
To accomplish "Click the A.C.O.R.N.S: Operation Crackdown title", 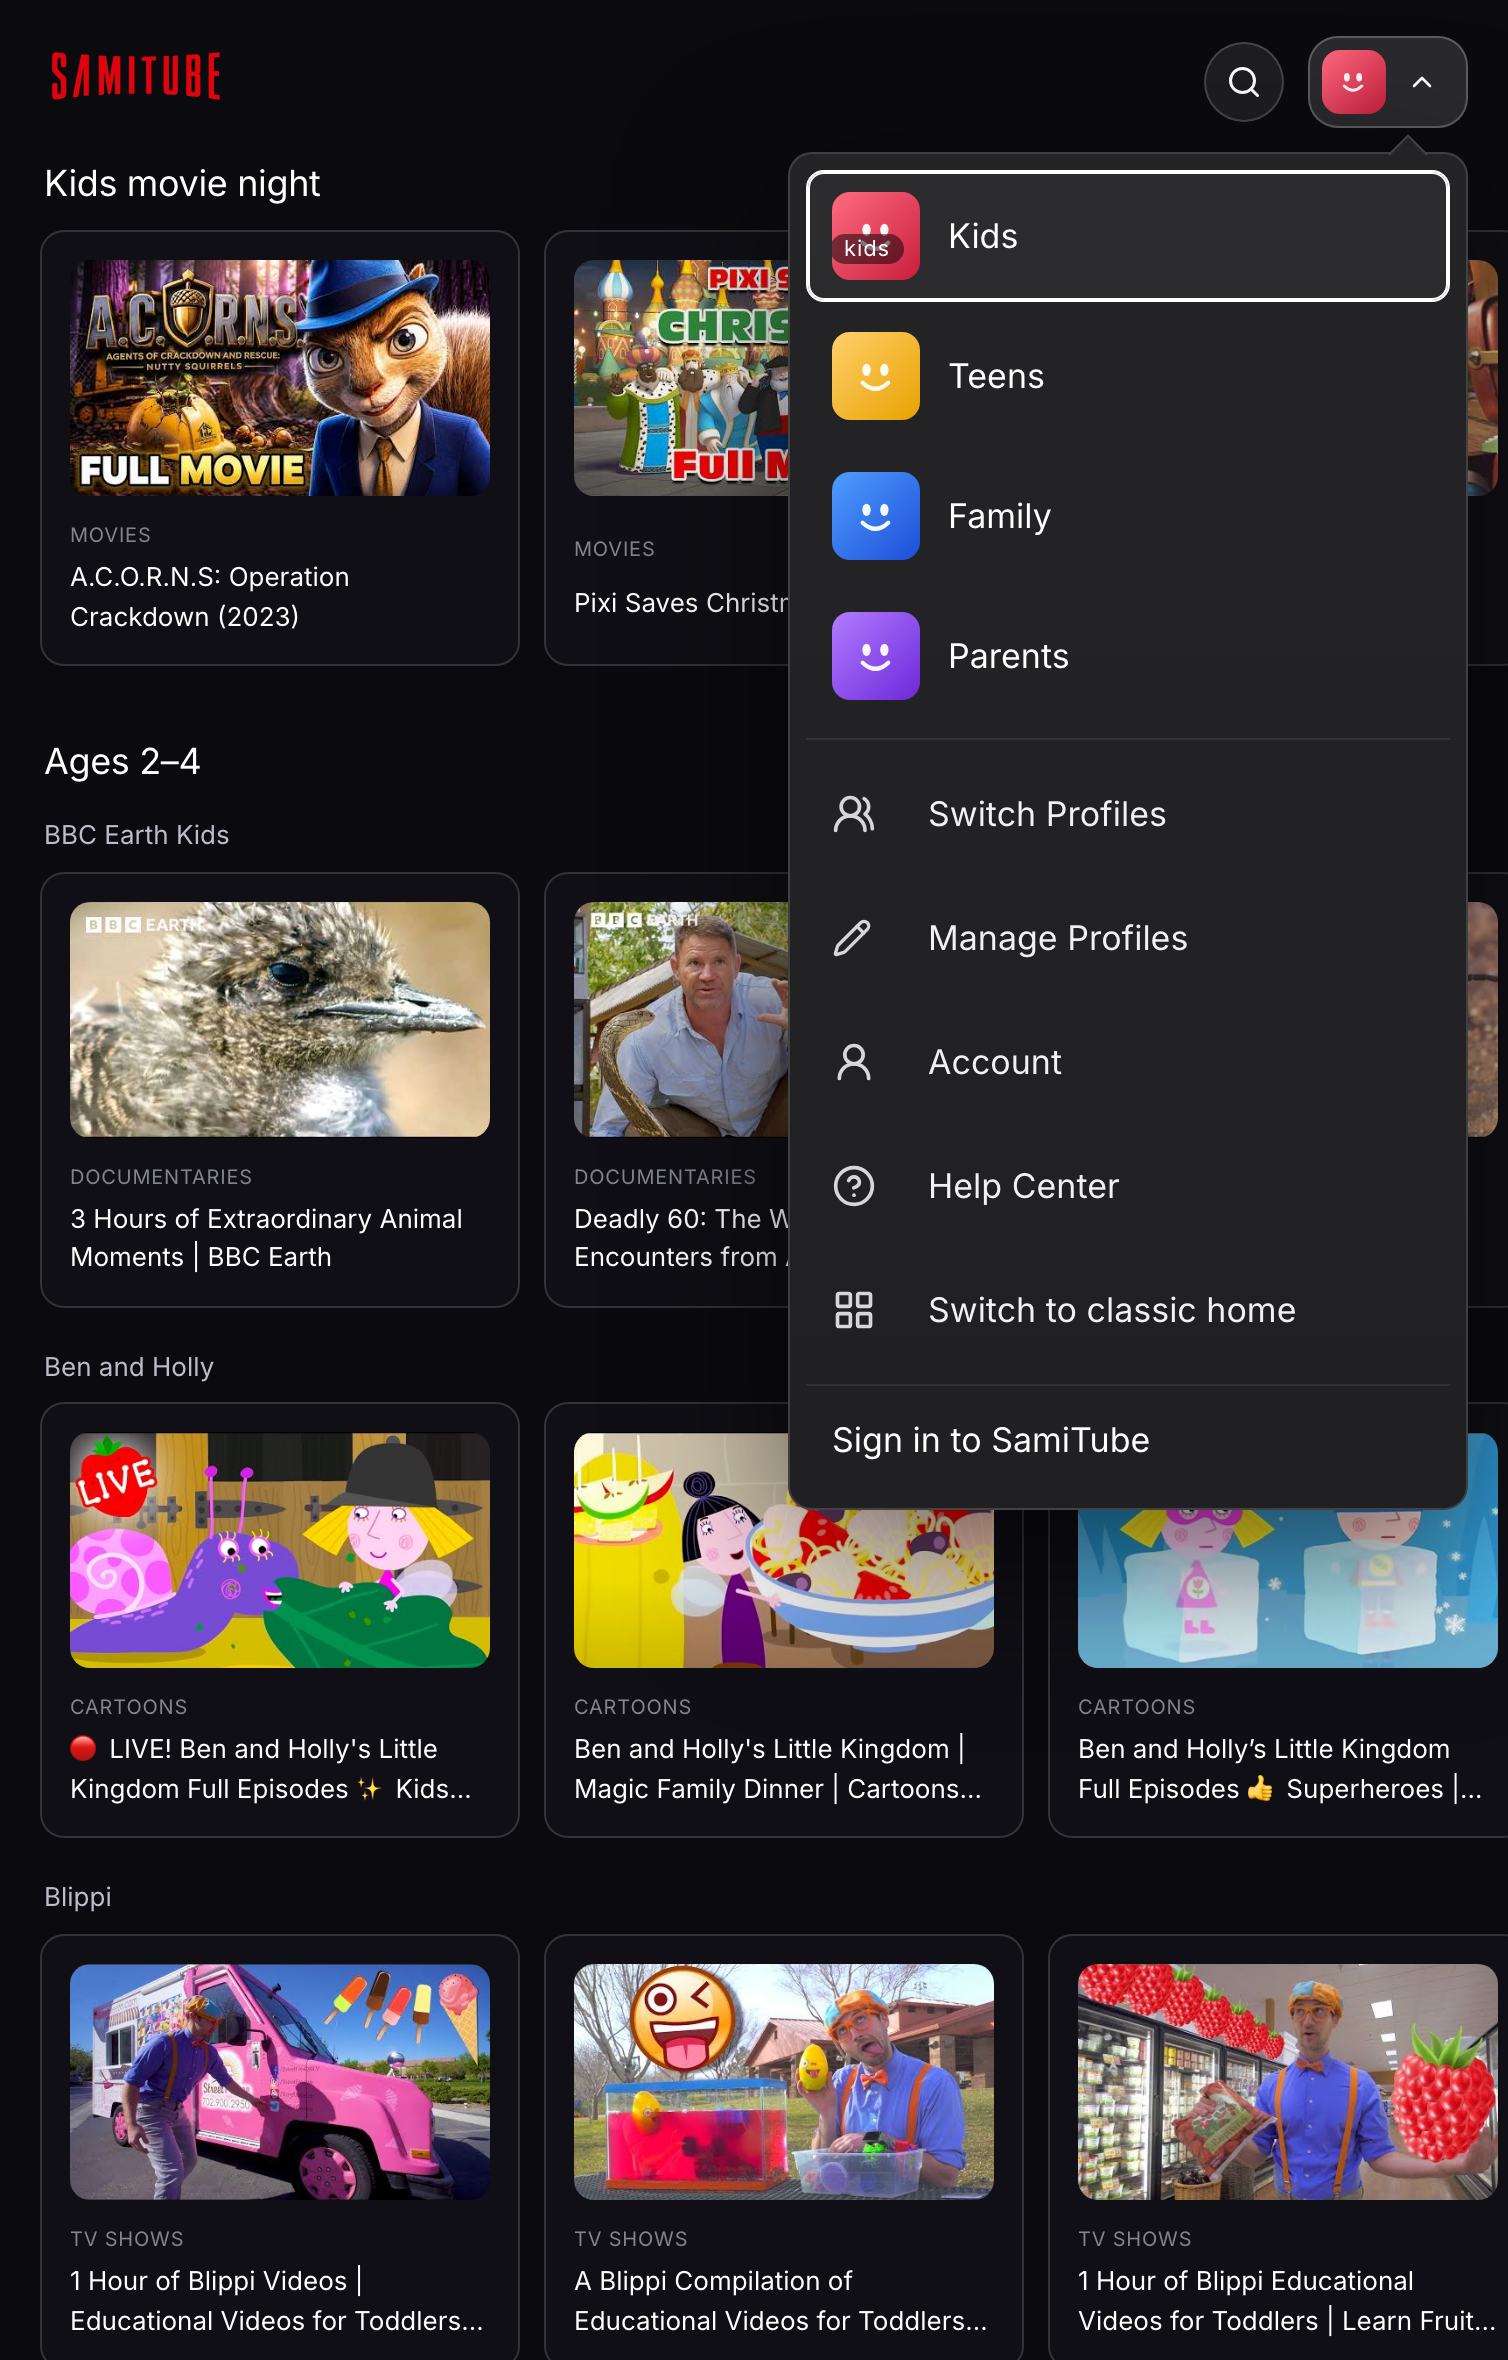I will pyautogui.click(x=210, y=597).
